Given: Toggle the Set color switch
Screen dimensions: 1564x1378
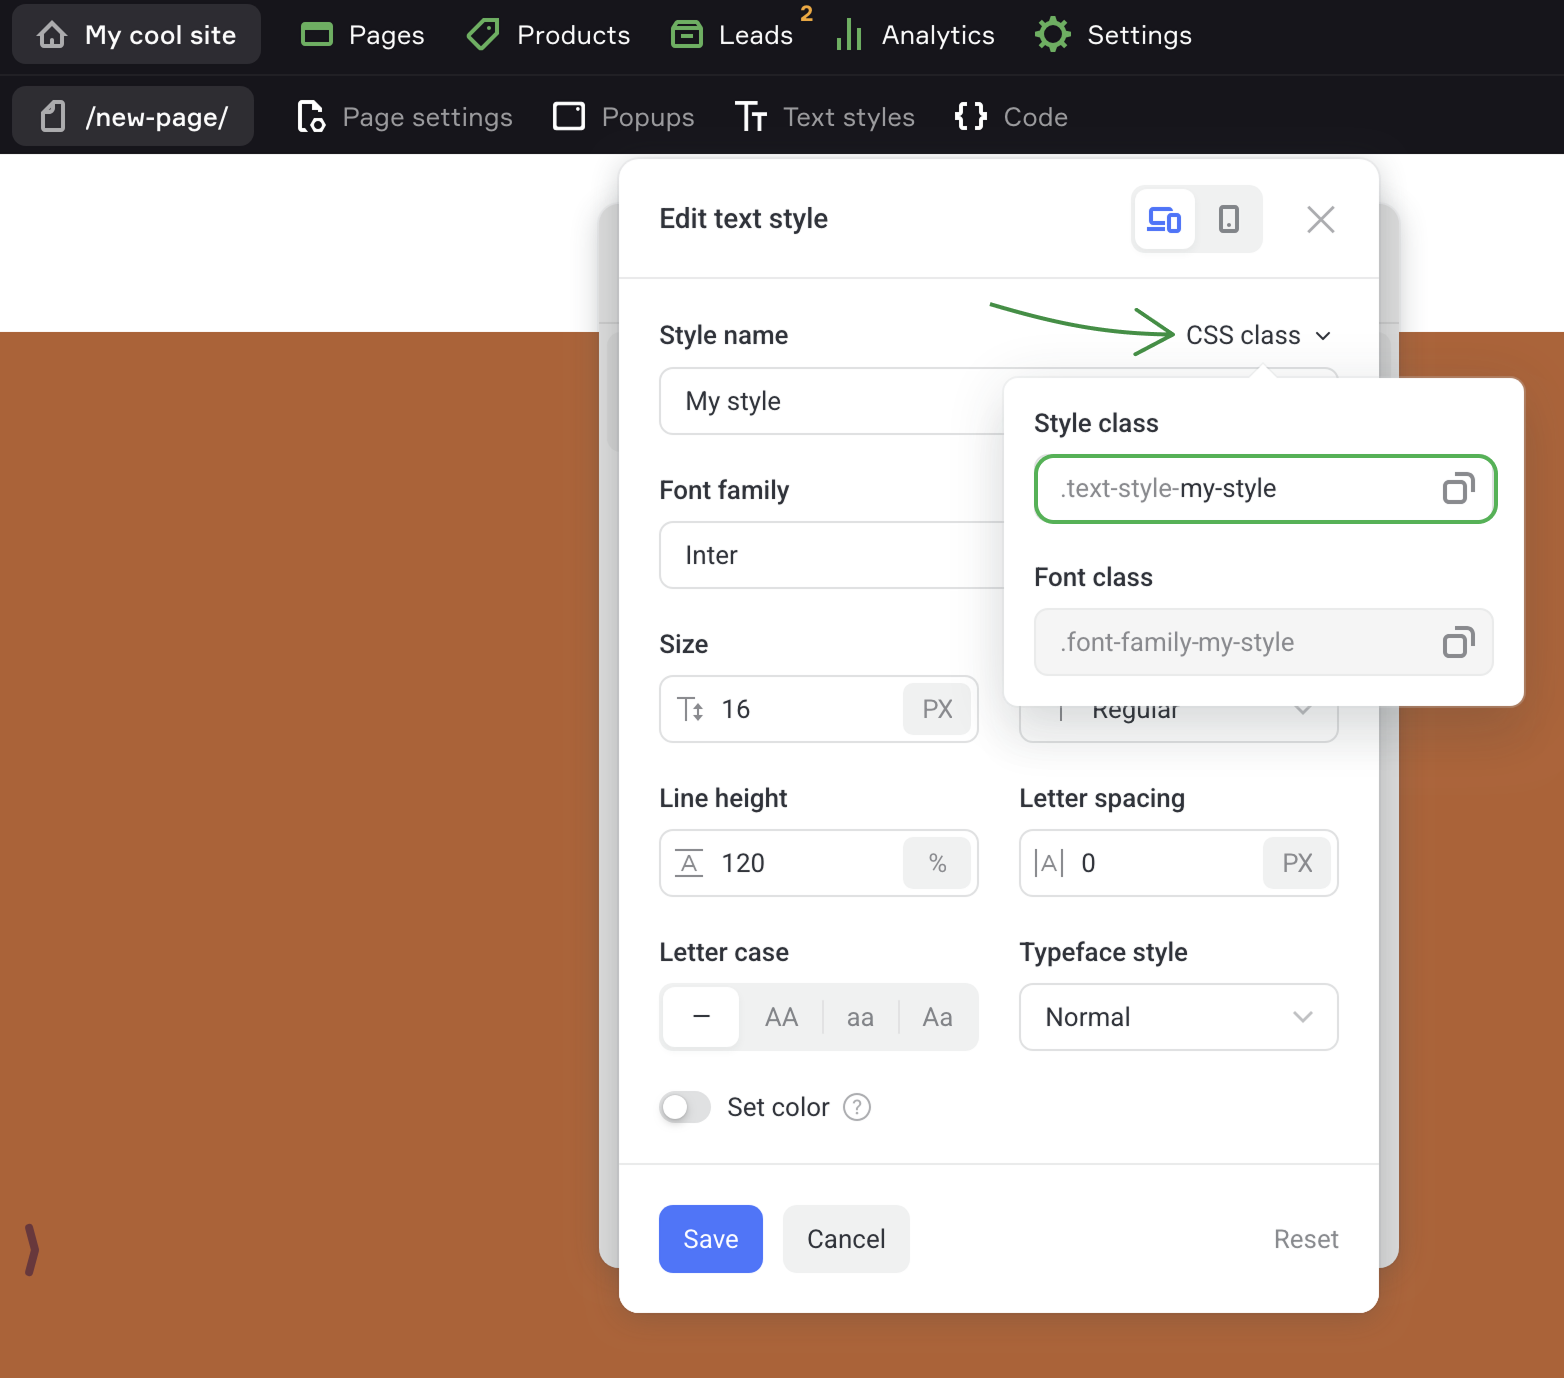Looking at the screenshot, I should pyautogui.click(x=685, y=1107).
